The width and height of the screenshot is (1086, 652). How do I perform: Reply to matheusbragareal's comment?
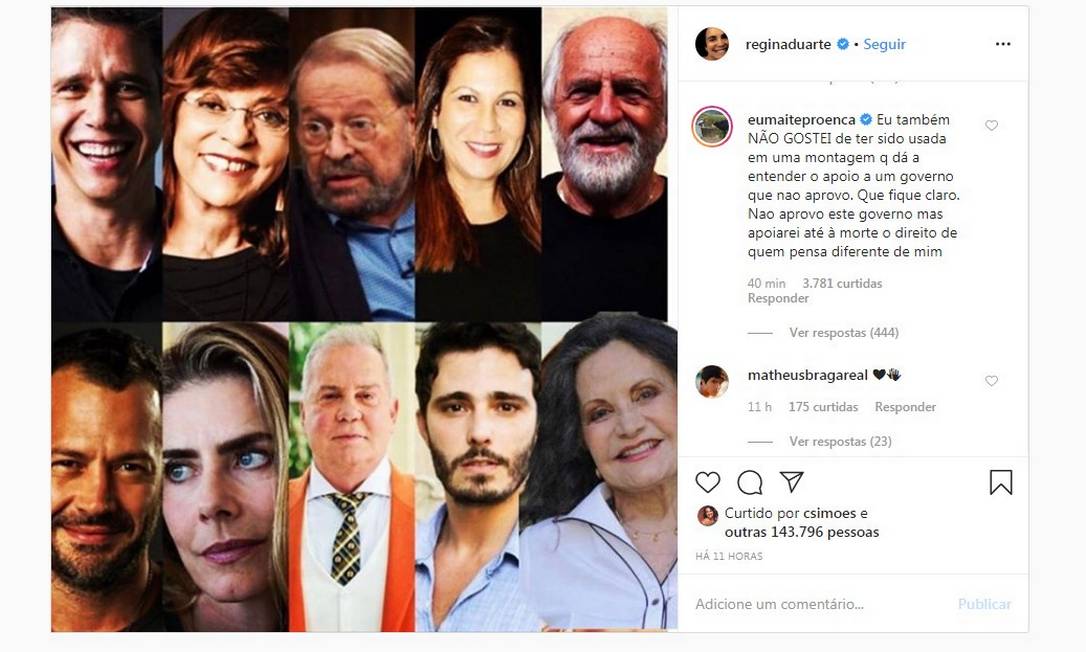click(x=905, y=407)
